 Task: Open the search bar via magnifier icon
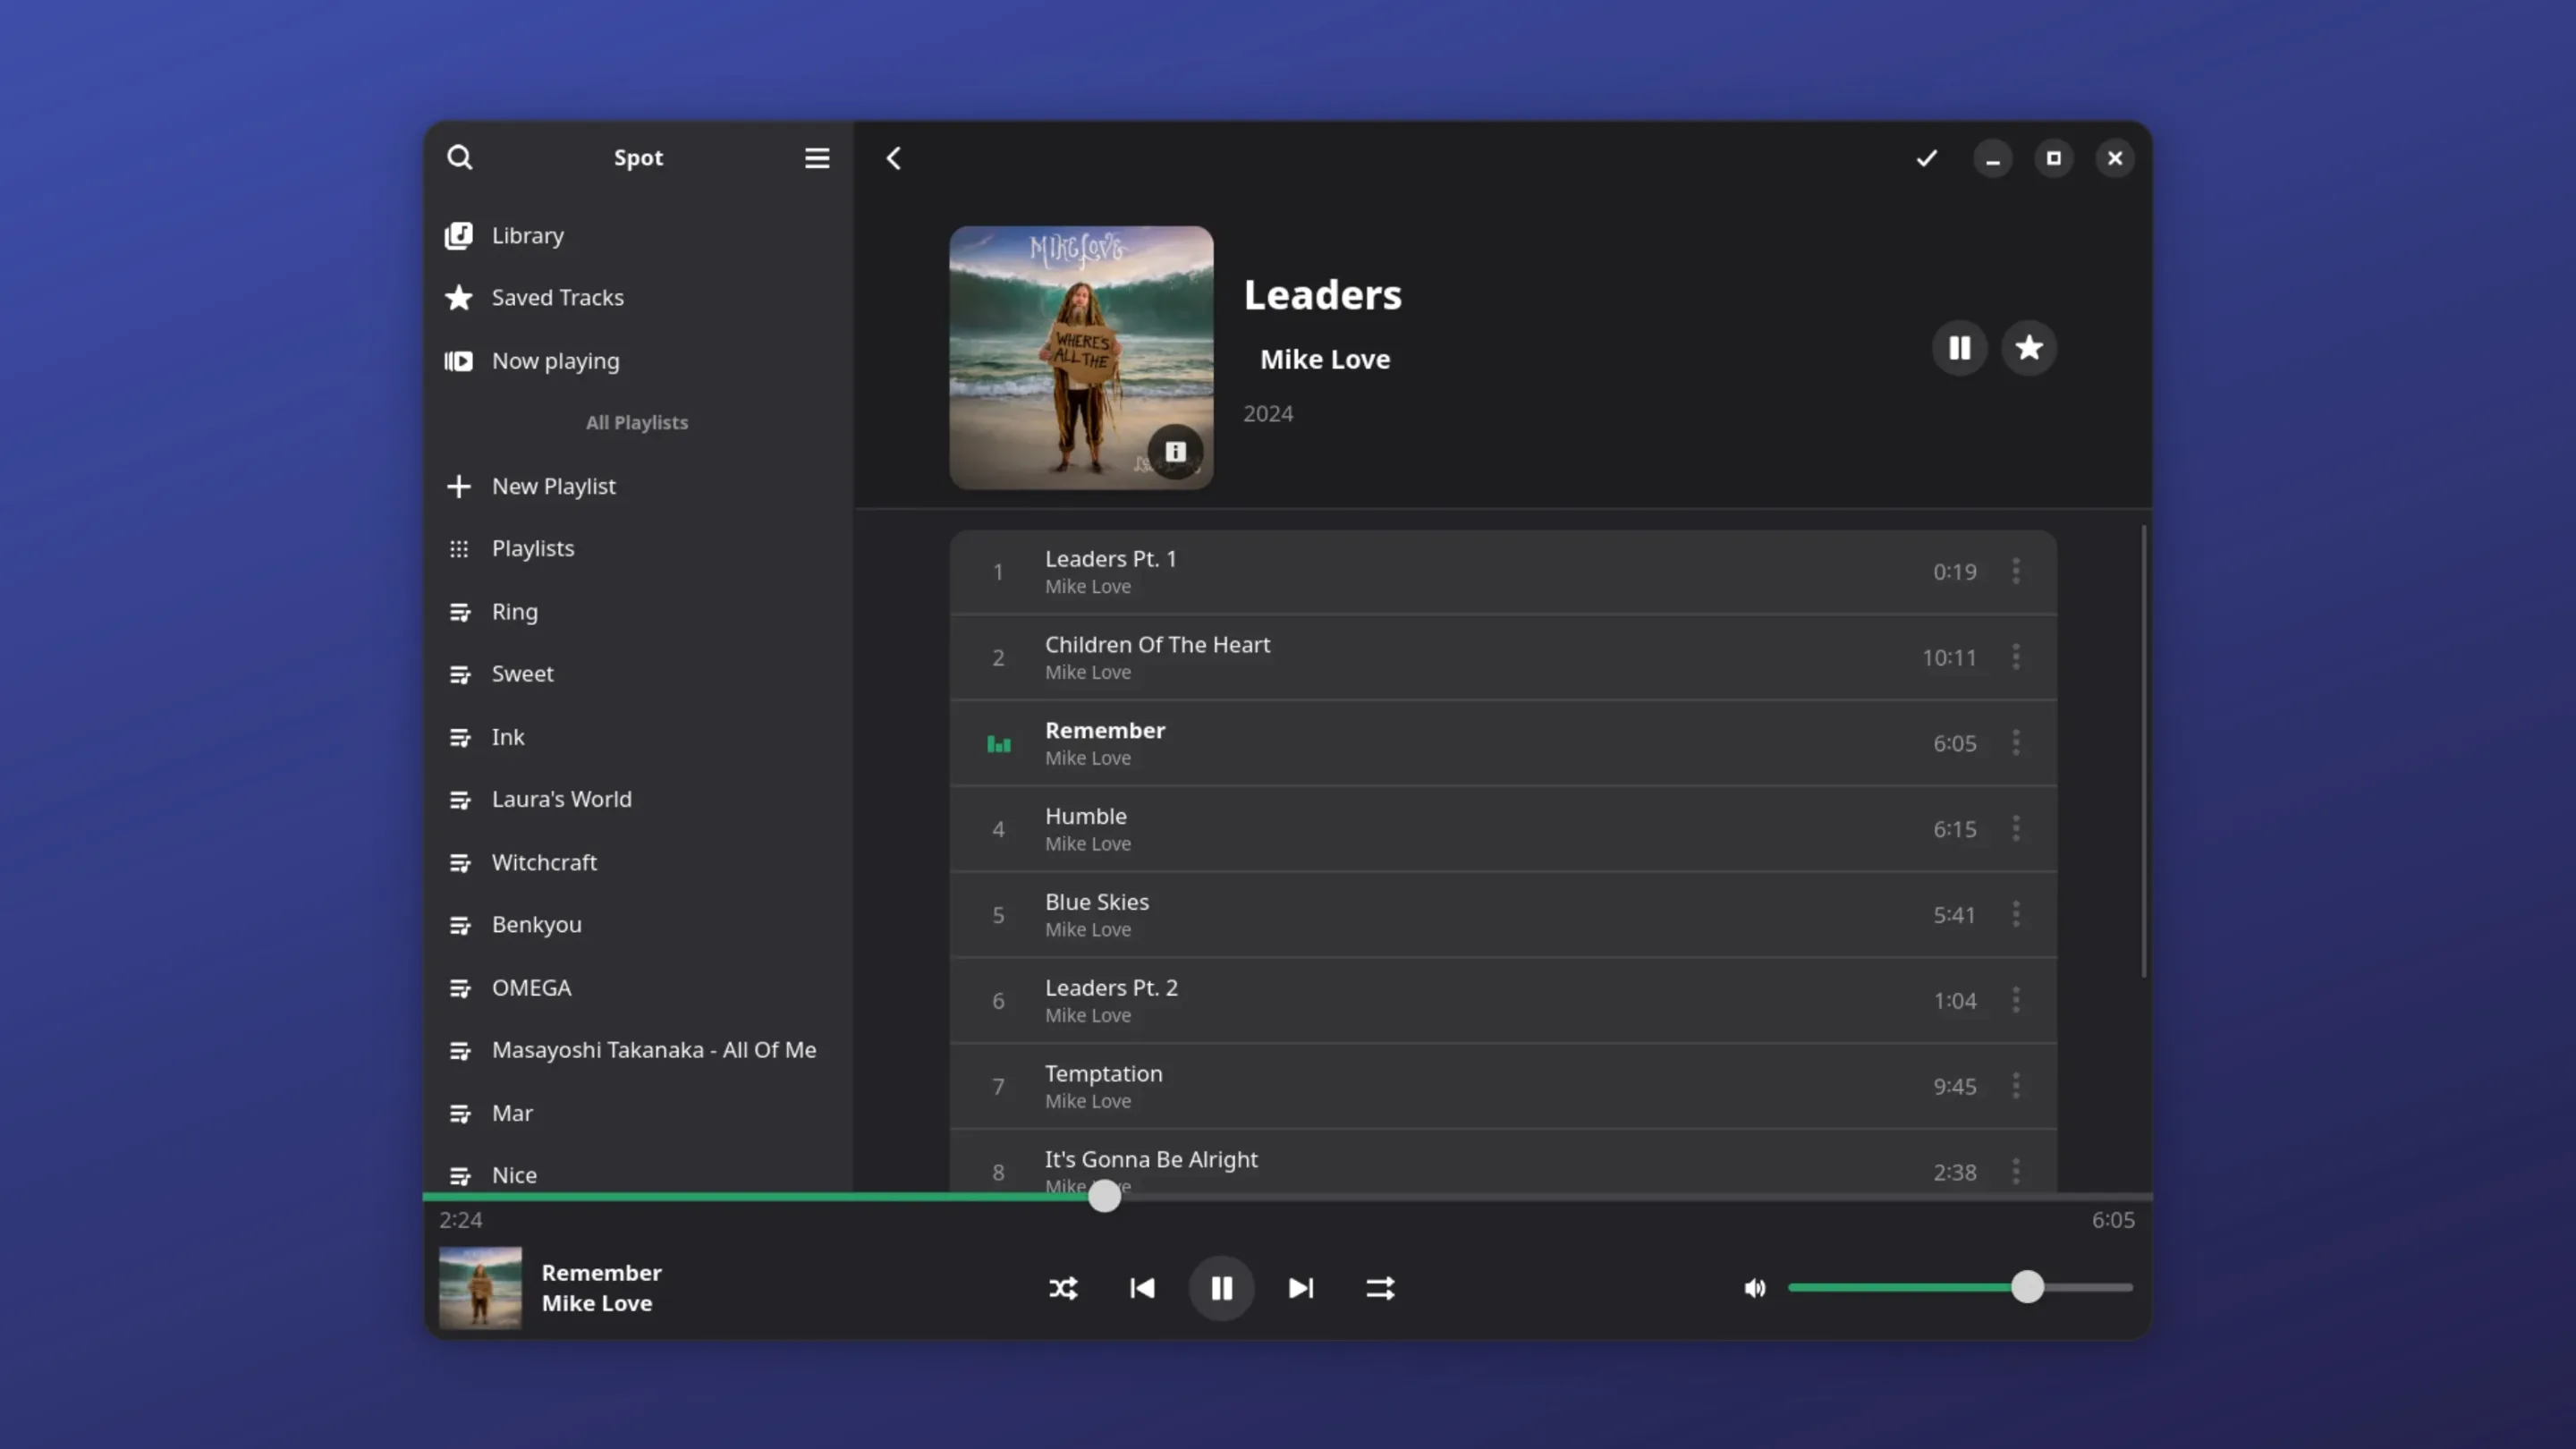(x=460, y=157)
